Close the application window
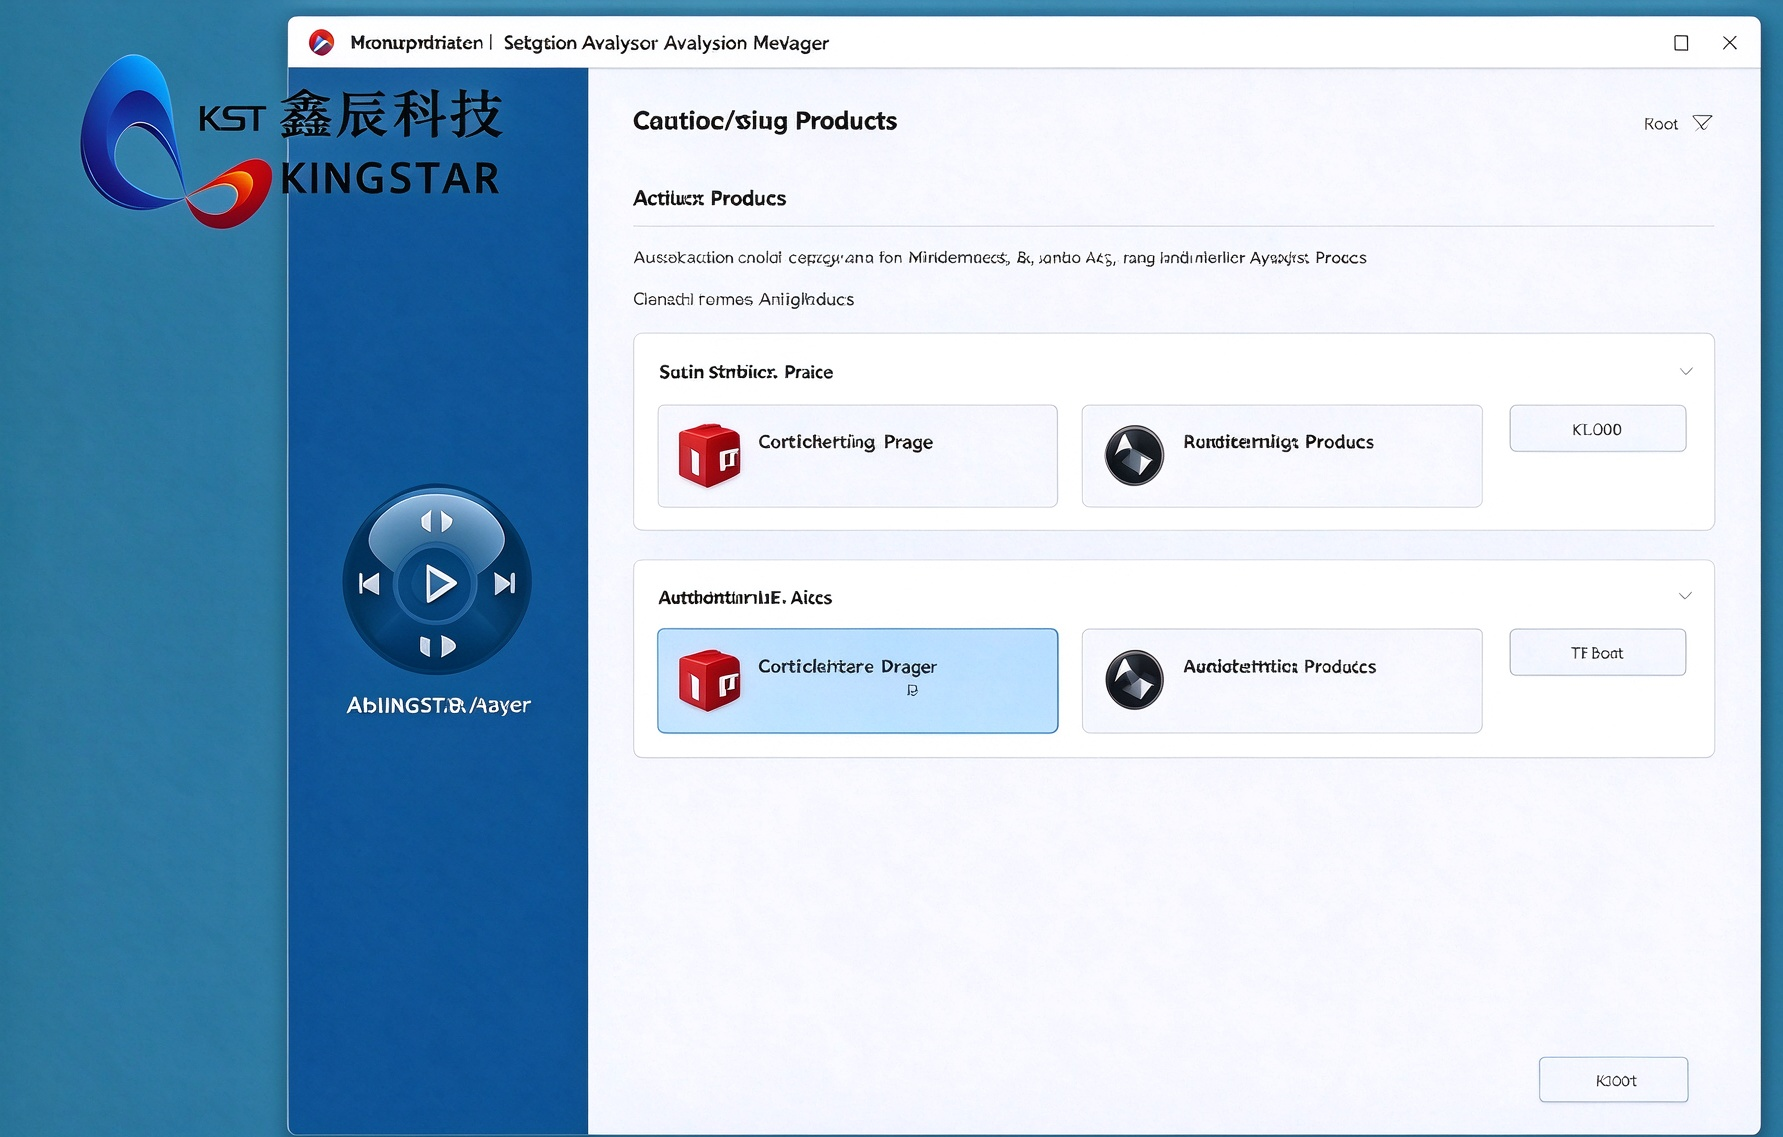Image resolution: width=1783 pixels, height=1137 pixels. 1729,43
